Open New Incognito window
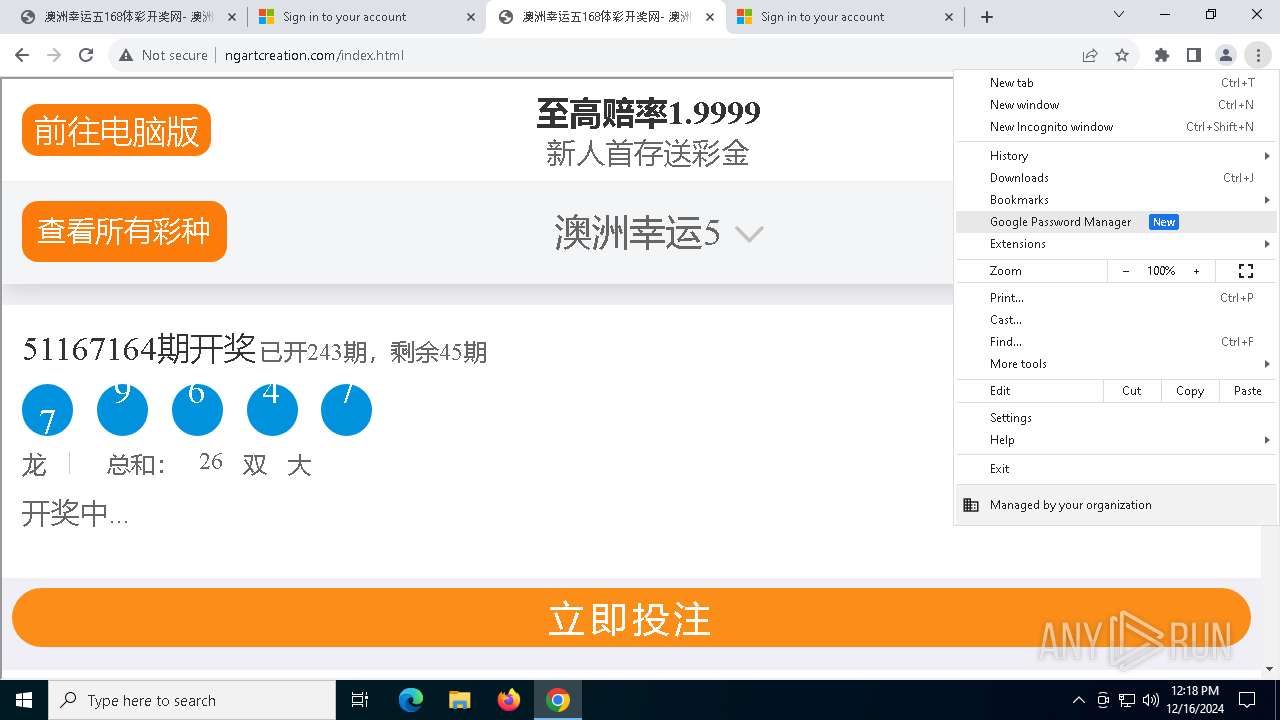Image resolution: width=1280 pixels, height=720 pixels. pos(1116,127)
